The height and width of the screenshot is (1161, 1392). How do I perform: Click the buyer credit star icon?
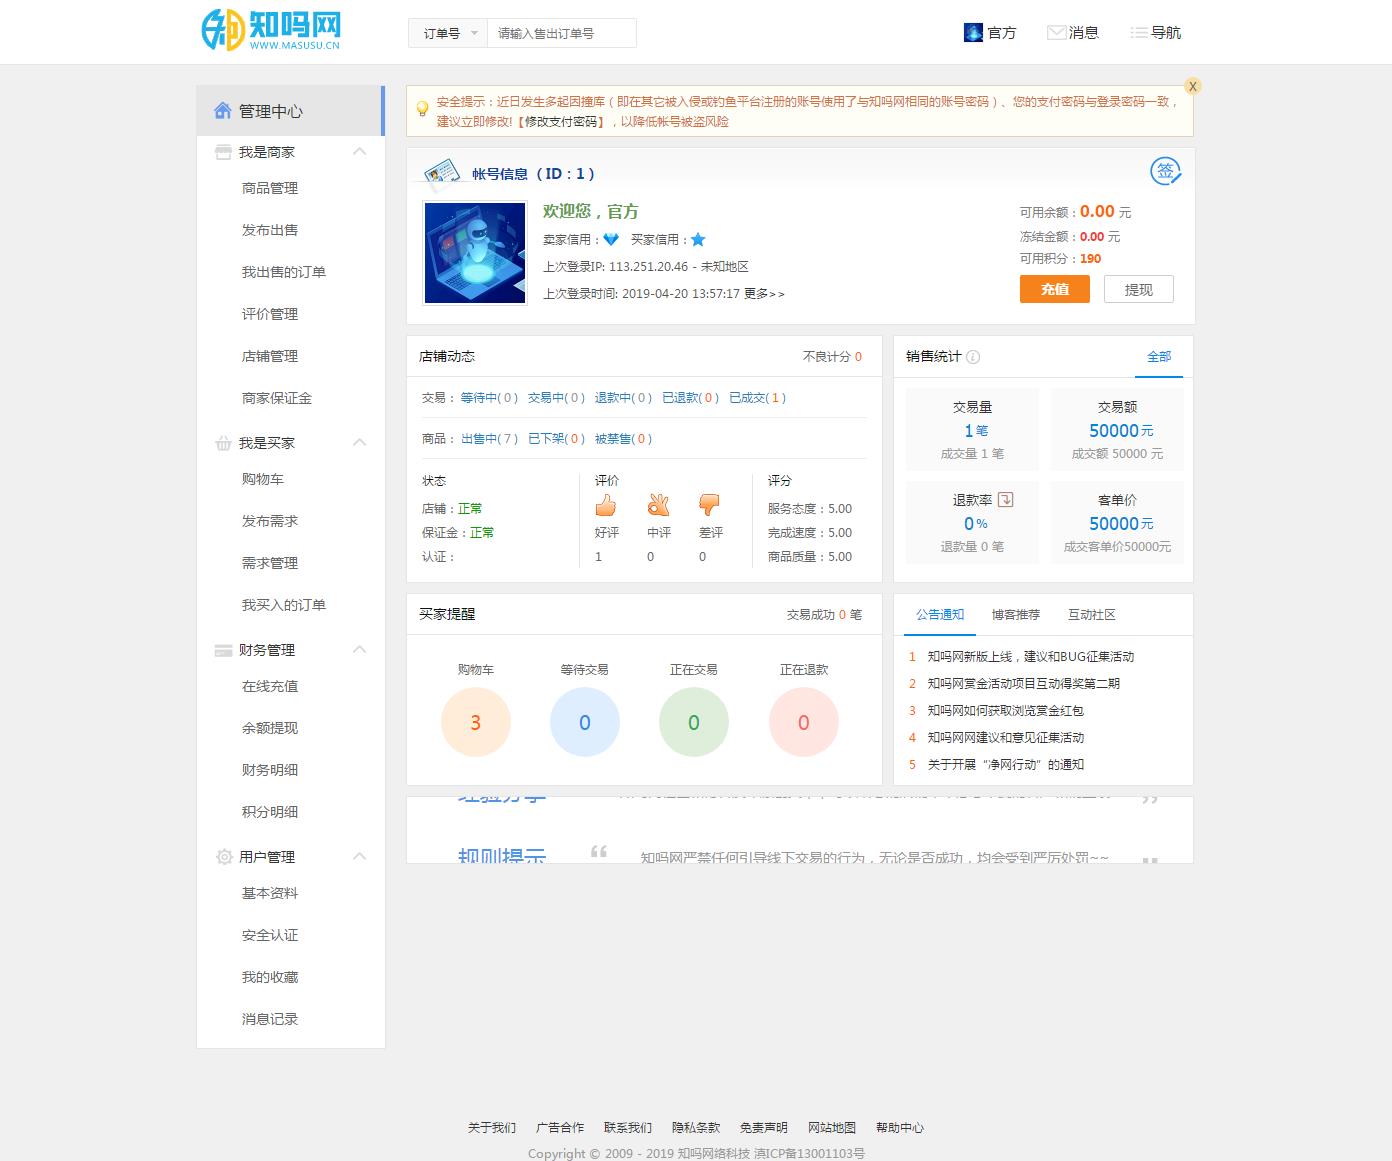(698, 240)
